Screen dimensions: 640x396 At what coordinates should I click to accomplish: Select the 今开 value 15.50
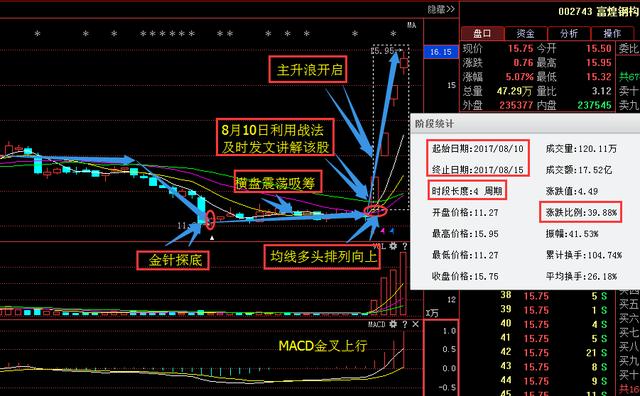[599, 49]
